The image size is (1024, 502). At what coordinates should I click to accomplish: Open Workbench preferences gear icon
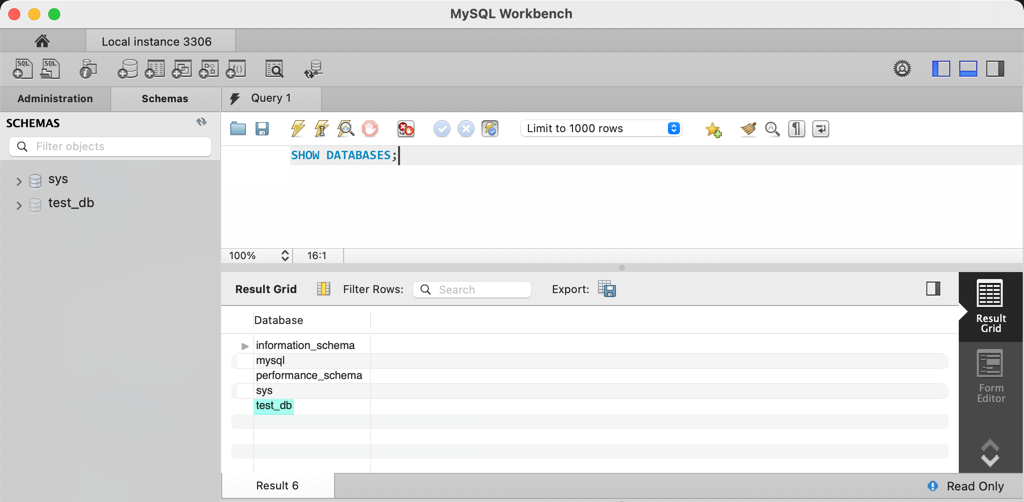click(x=903, y=69)
